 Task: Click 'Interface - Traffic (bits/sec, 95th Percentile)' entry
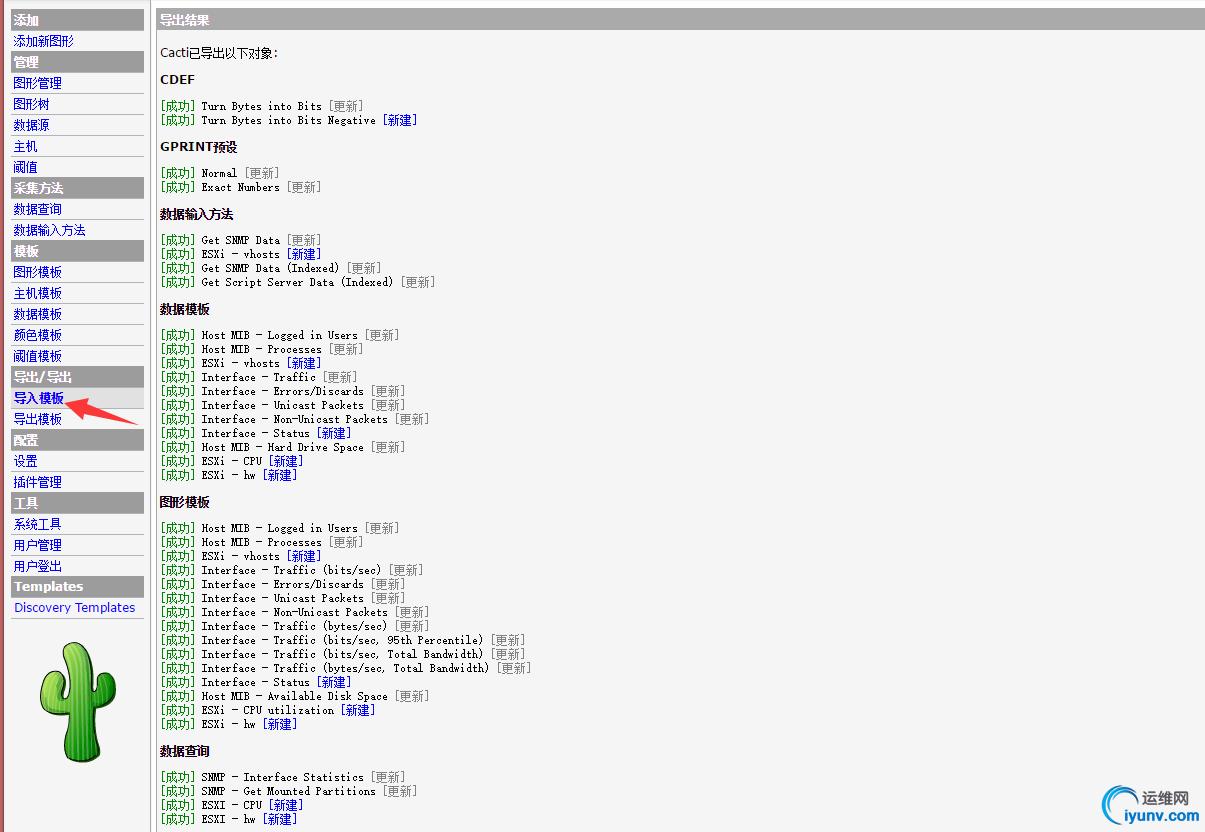tap(342, 640)
